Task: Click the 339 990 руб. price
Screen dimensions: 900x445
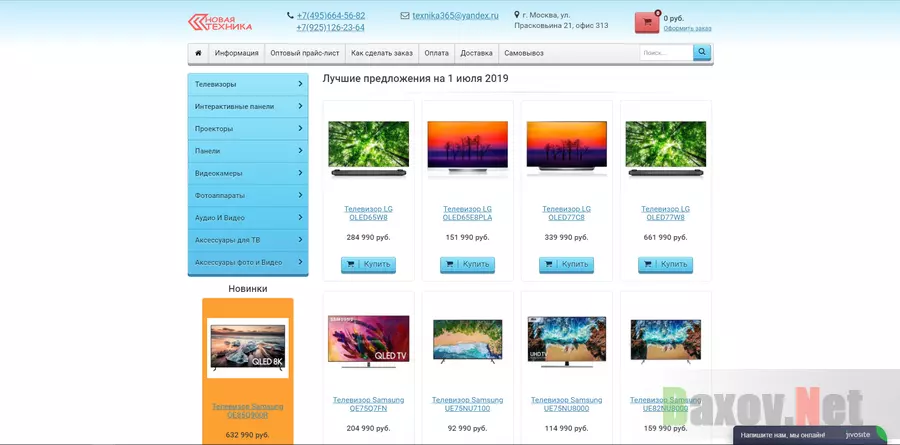Action: click(x=567, y=237)
